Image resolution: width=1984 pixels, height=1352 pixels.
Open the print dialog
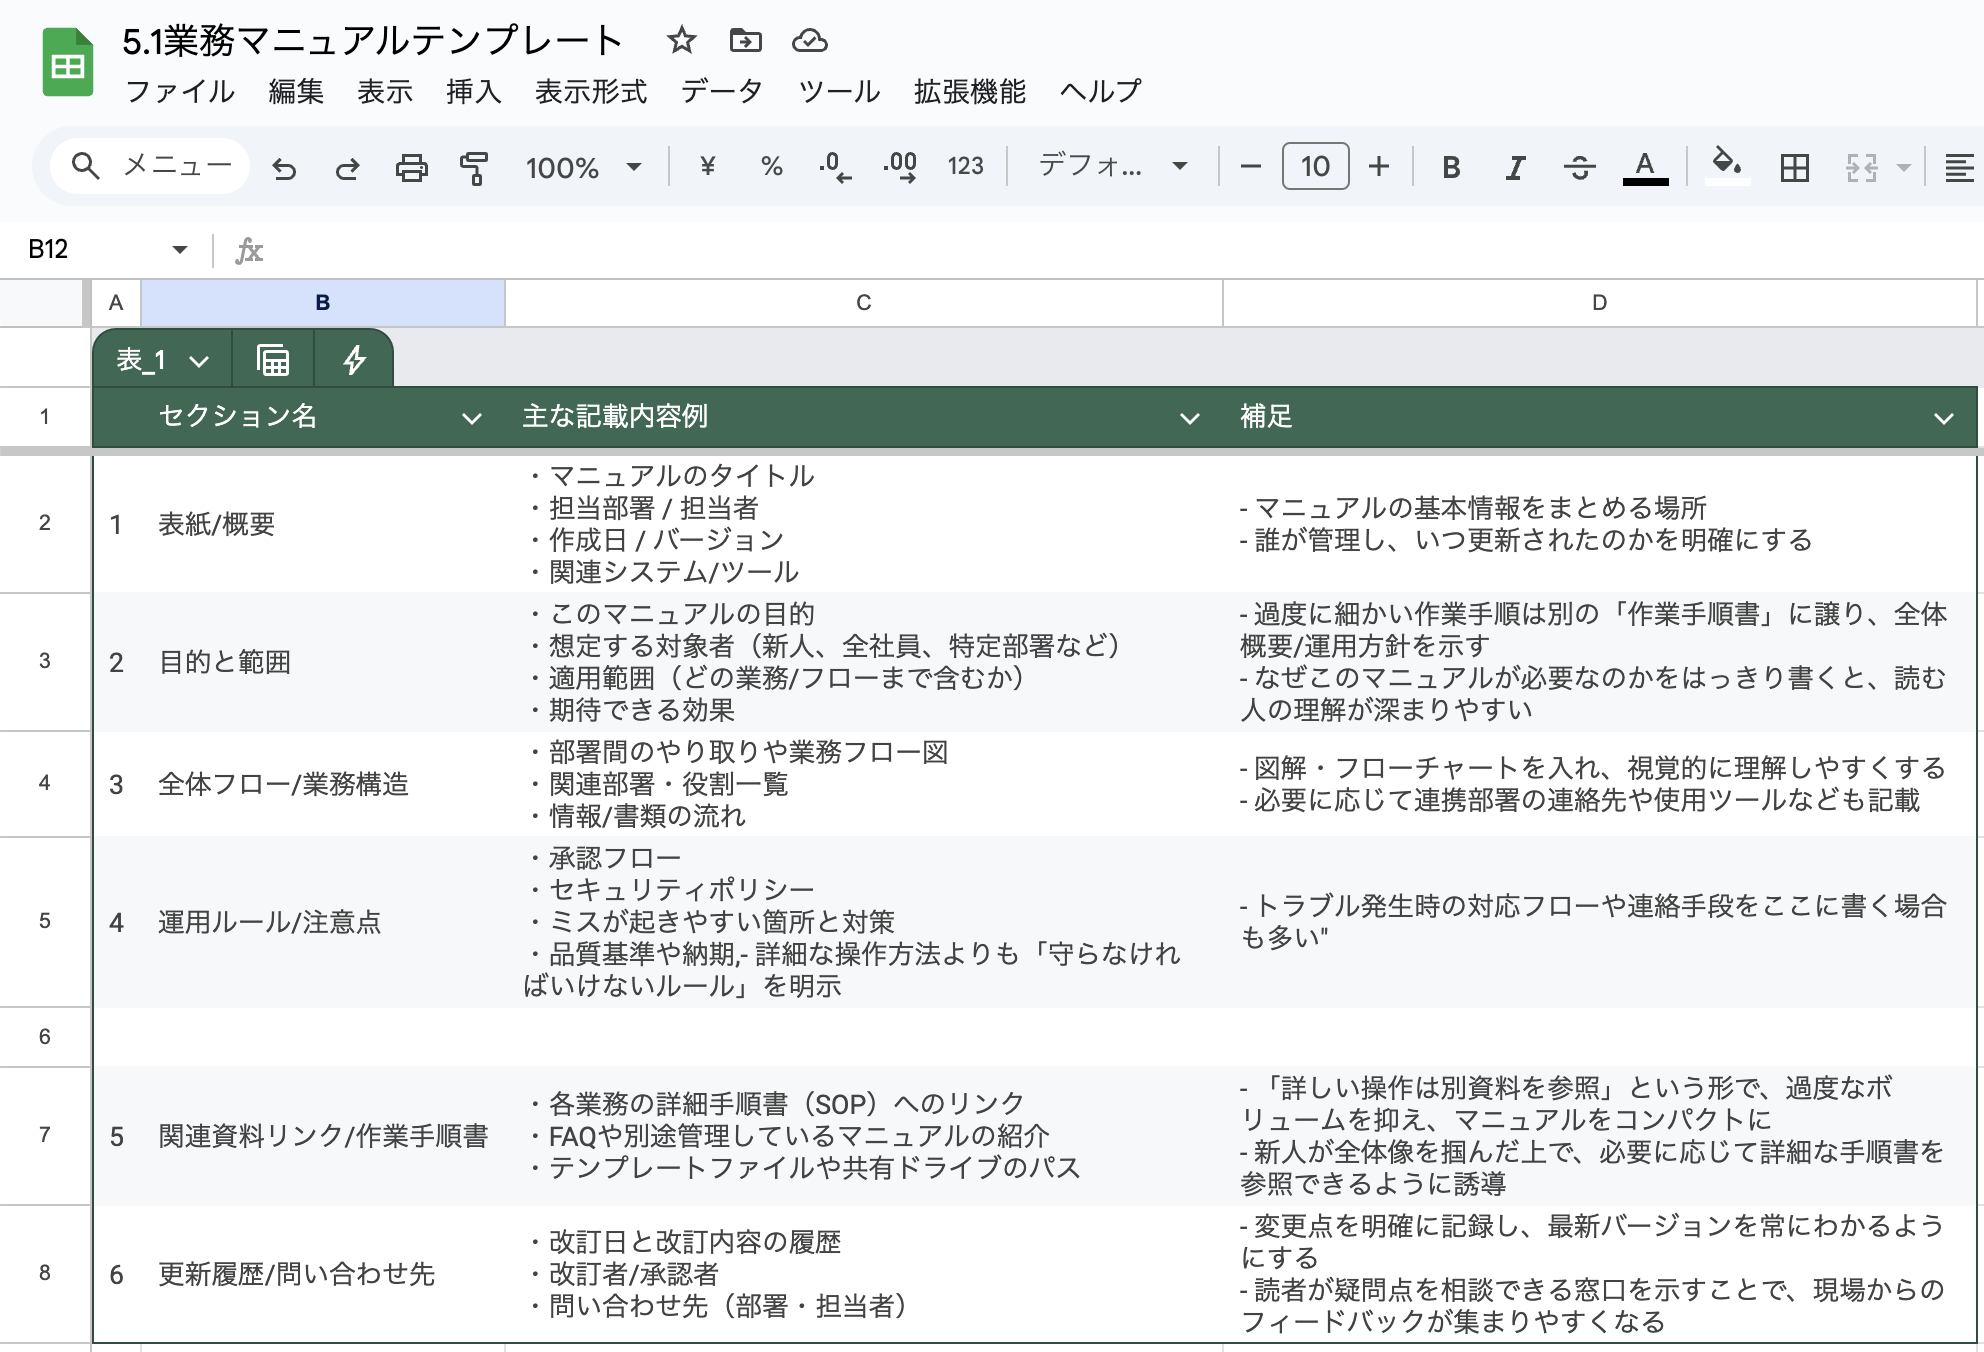point(413,167)
